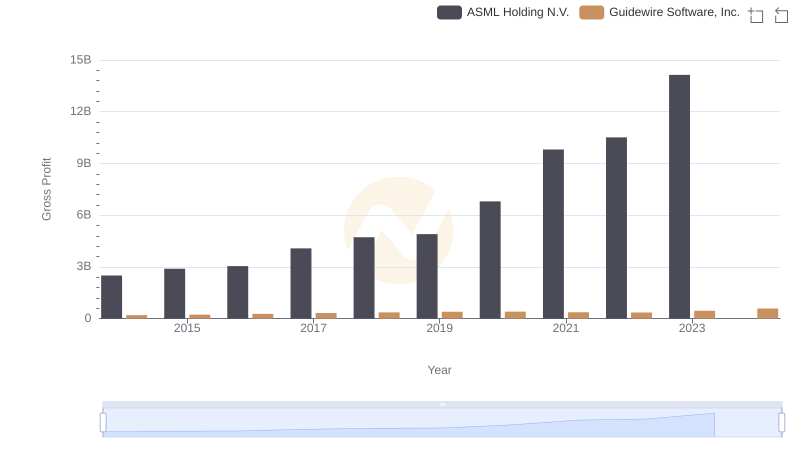Screen dimensions: 800x461
Task: Click the Guidewire bar for 2023
Action: coord(704,315)
